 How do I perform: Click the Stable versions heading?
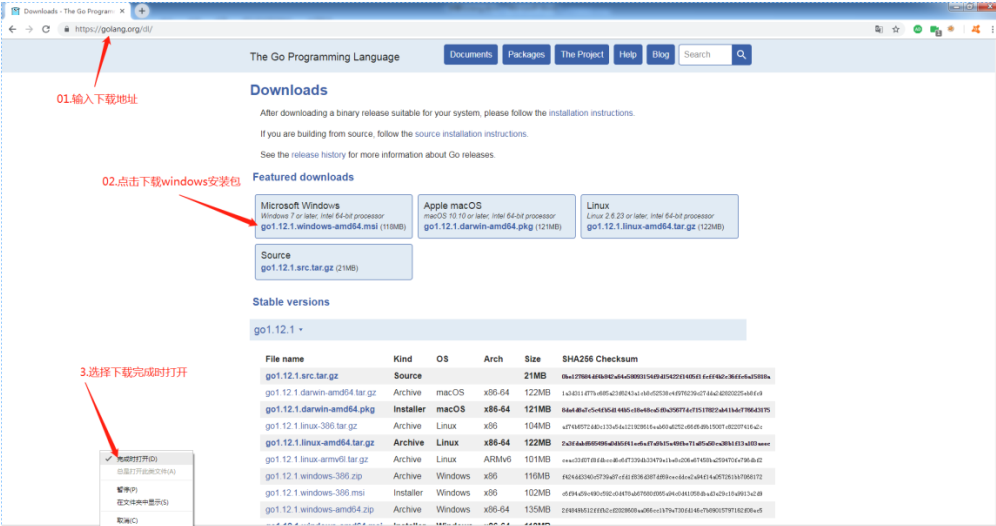291,302
